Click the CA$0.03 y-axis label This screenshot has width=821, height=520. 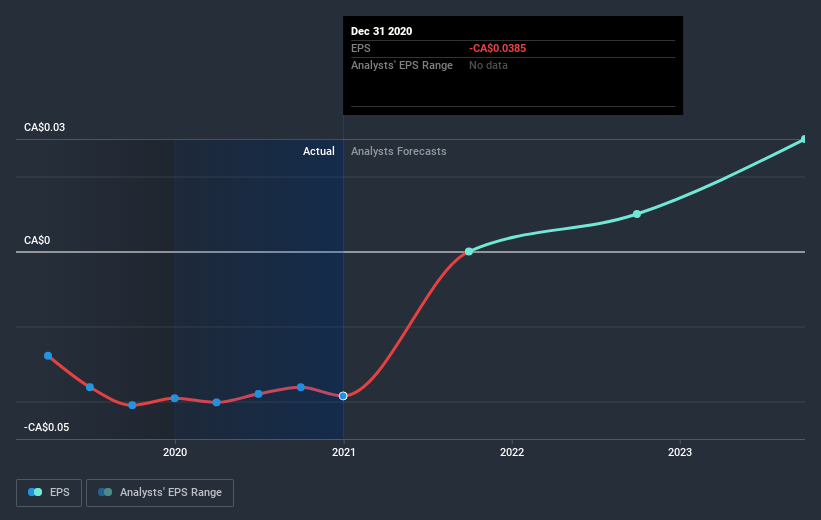pos(45,127)
